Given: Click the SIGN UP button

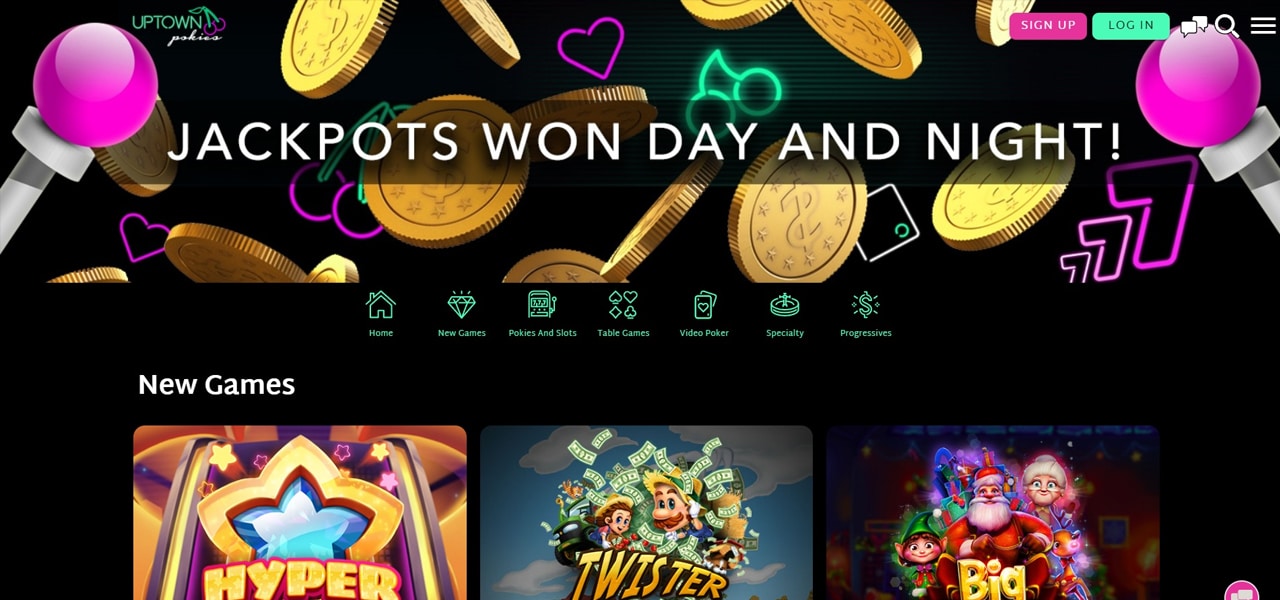Looking at the screenshot, I should tap(1048, 26).
